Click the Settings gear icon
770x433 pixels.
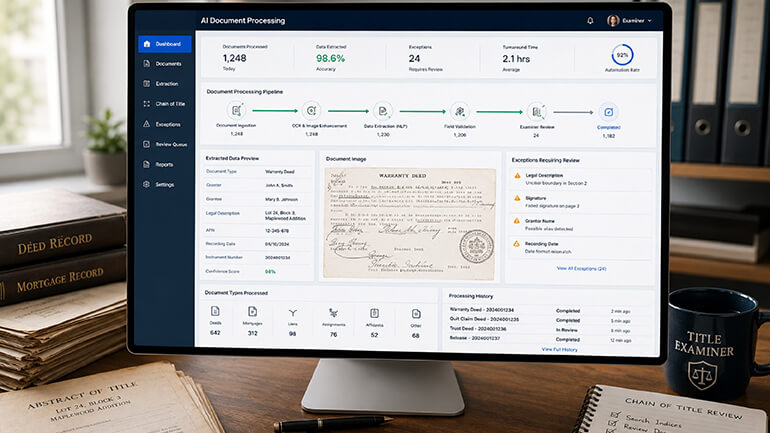[146, 185]
